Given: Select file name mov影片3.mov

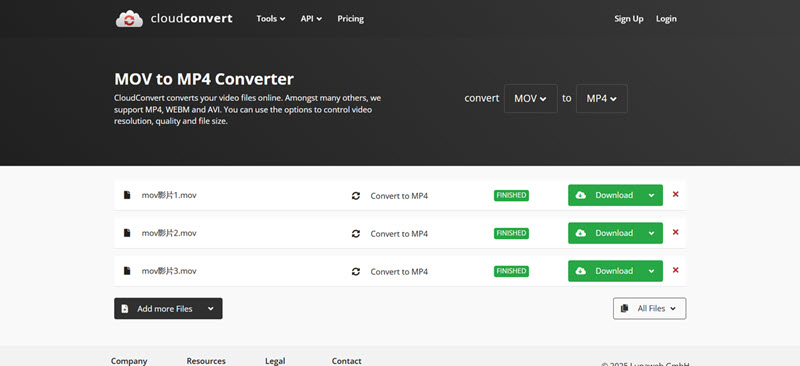Looking at the screenshot, I should tap(169, 271).
